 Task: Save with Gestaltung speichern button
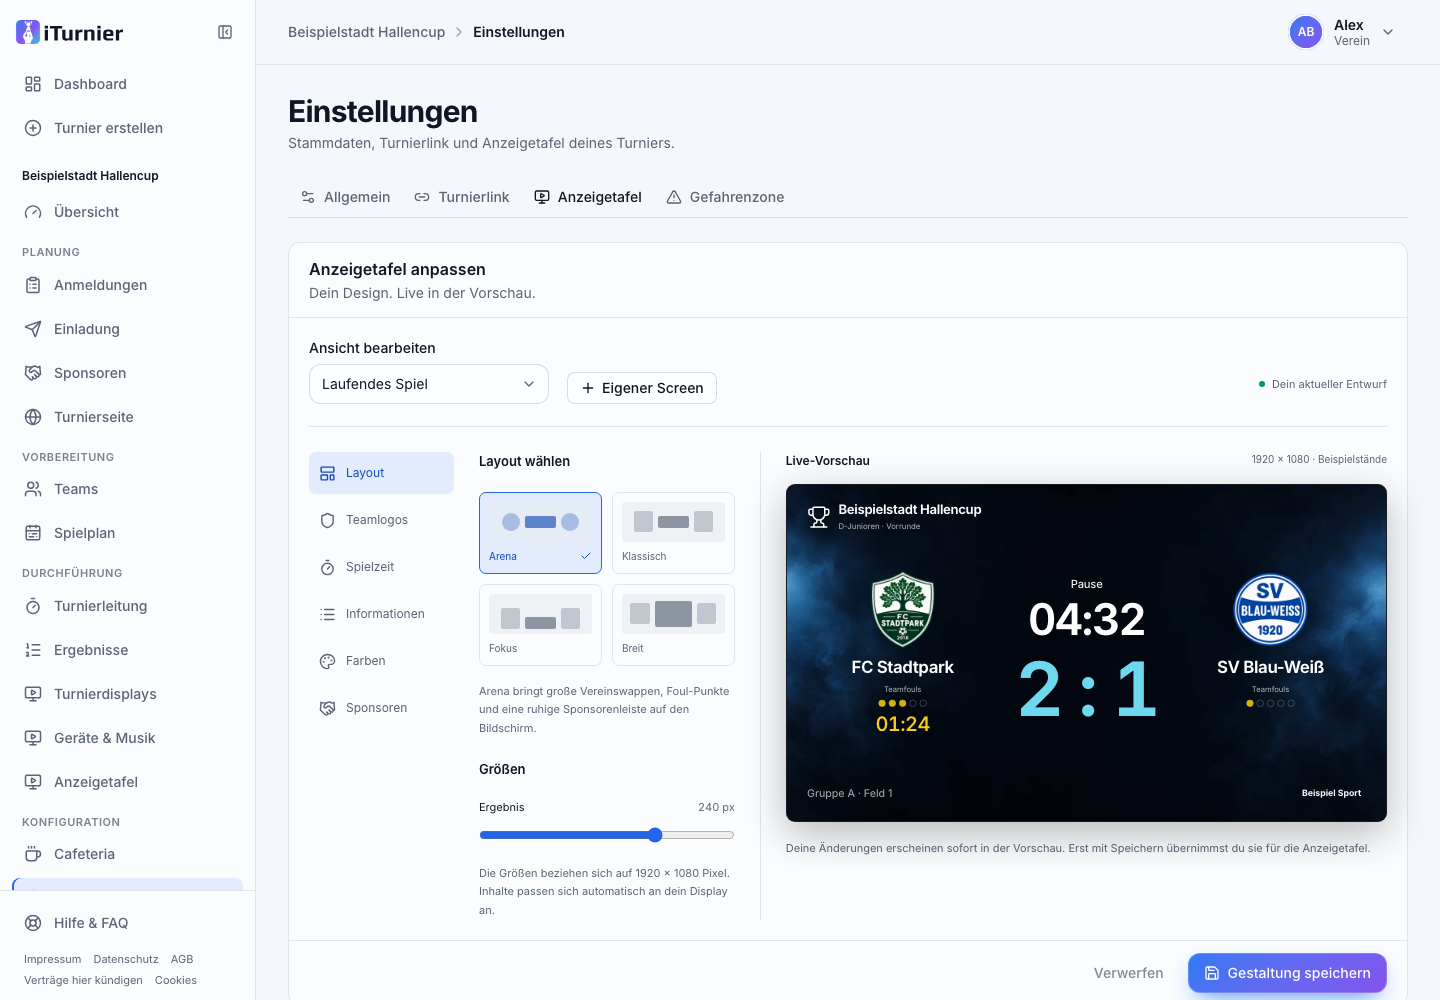pyautogui.click(x=1287, y=973)
